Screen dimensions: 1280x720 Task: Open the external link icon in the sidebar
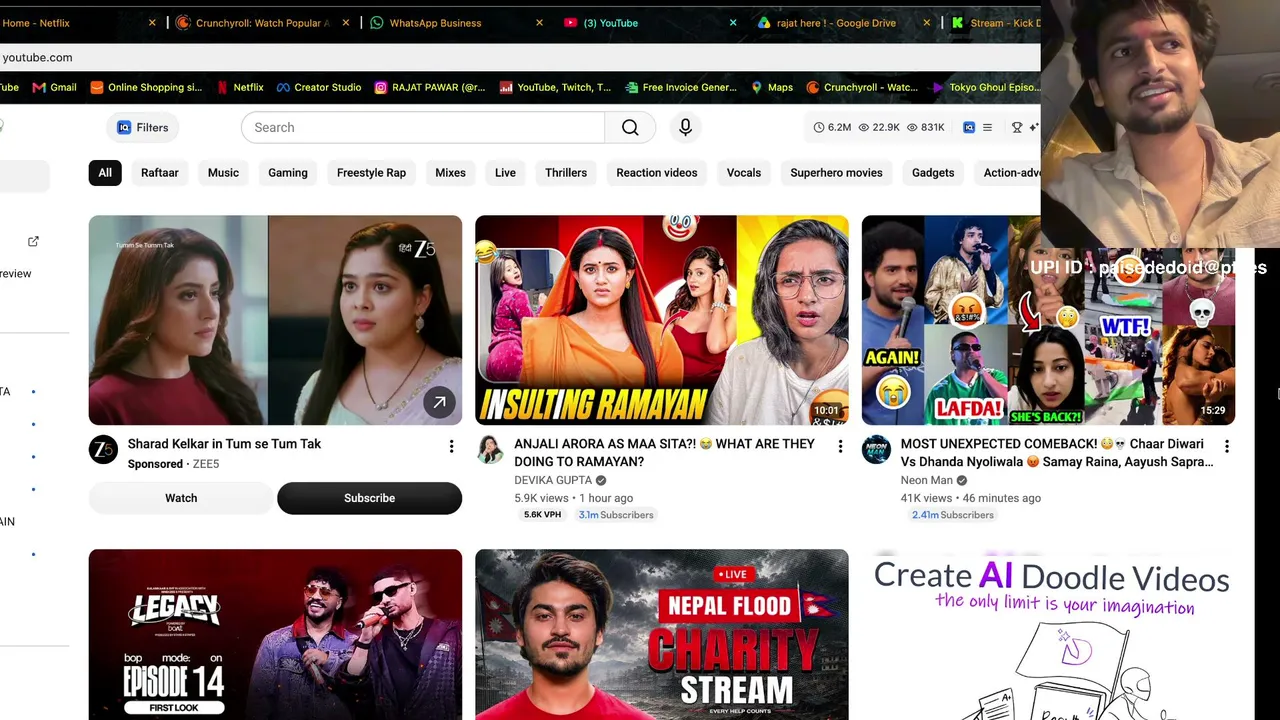(33, 241)
